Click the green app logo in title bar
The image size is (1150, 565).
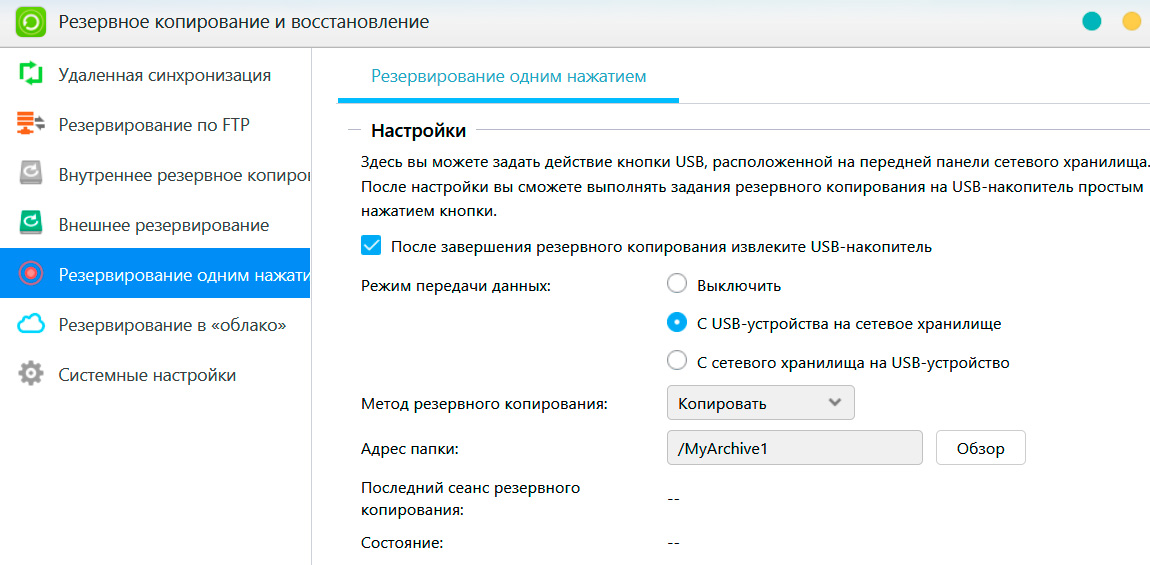click(30, 22)
